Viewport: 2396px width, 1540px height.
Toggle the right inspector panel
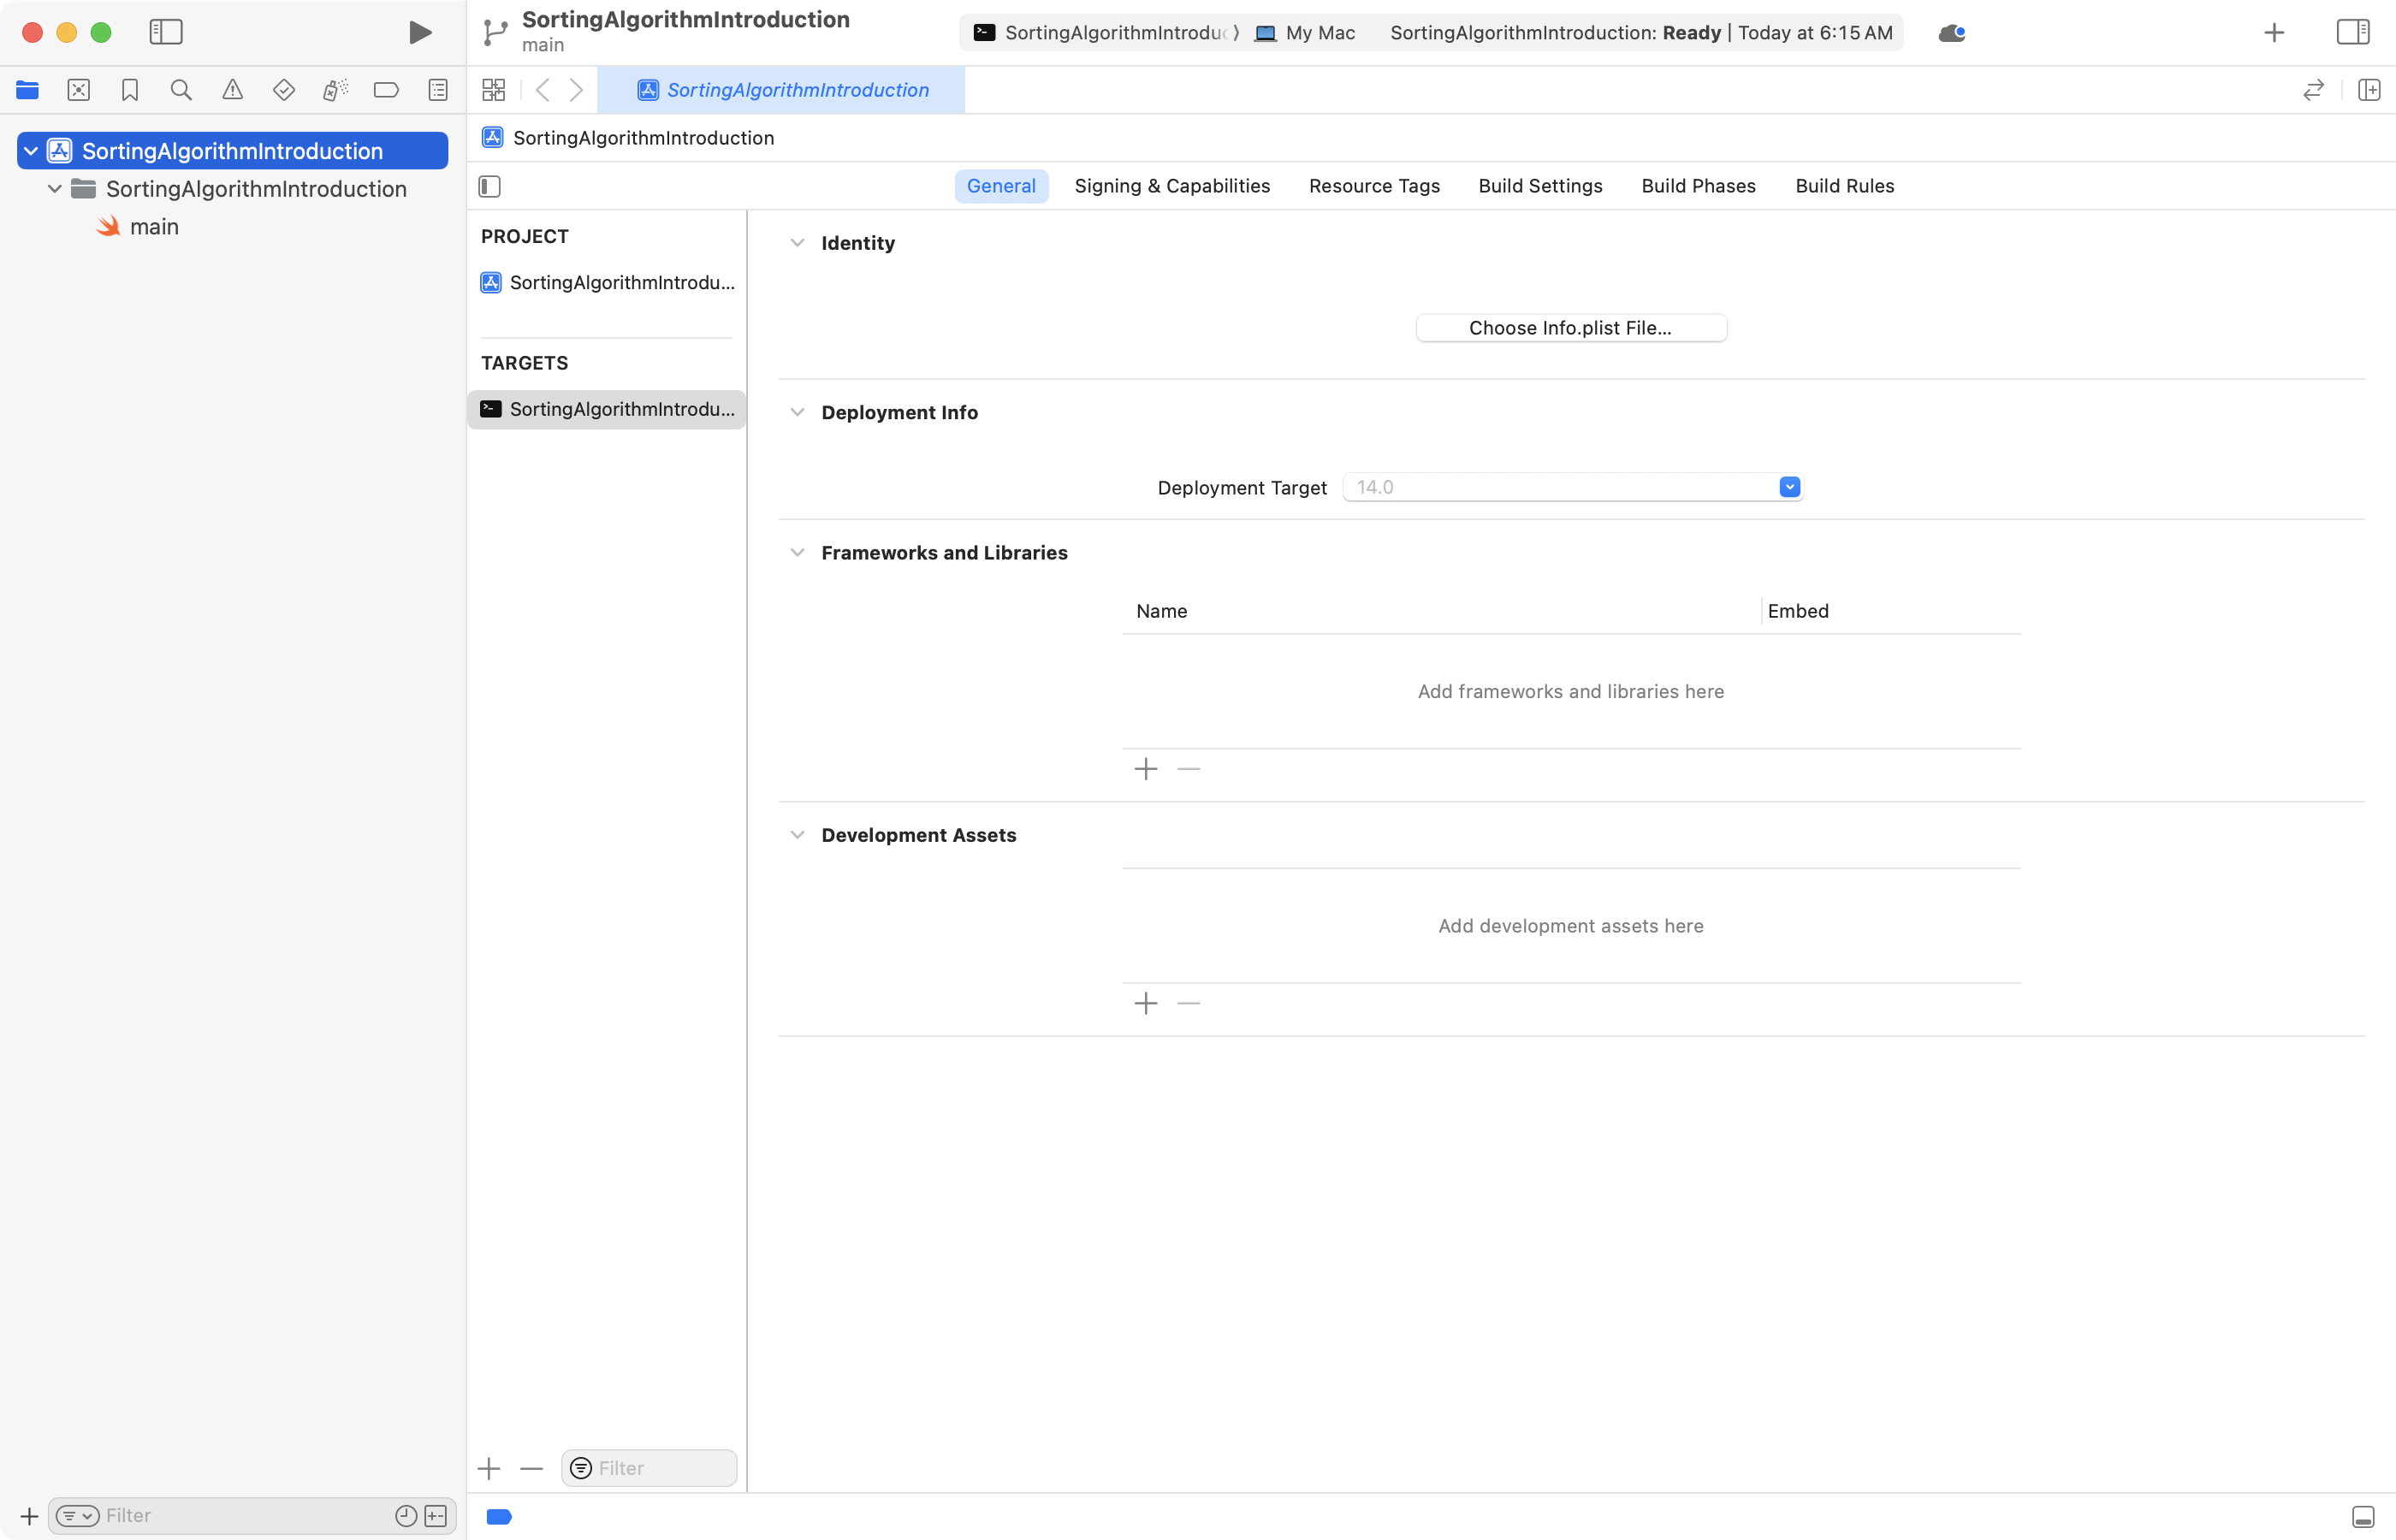coord(2352,32)
